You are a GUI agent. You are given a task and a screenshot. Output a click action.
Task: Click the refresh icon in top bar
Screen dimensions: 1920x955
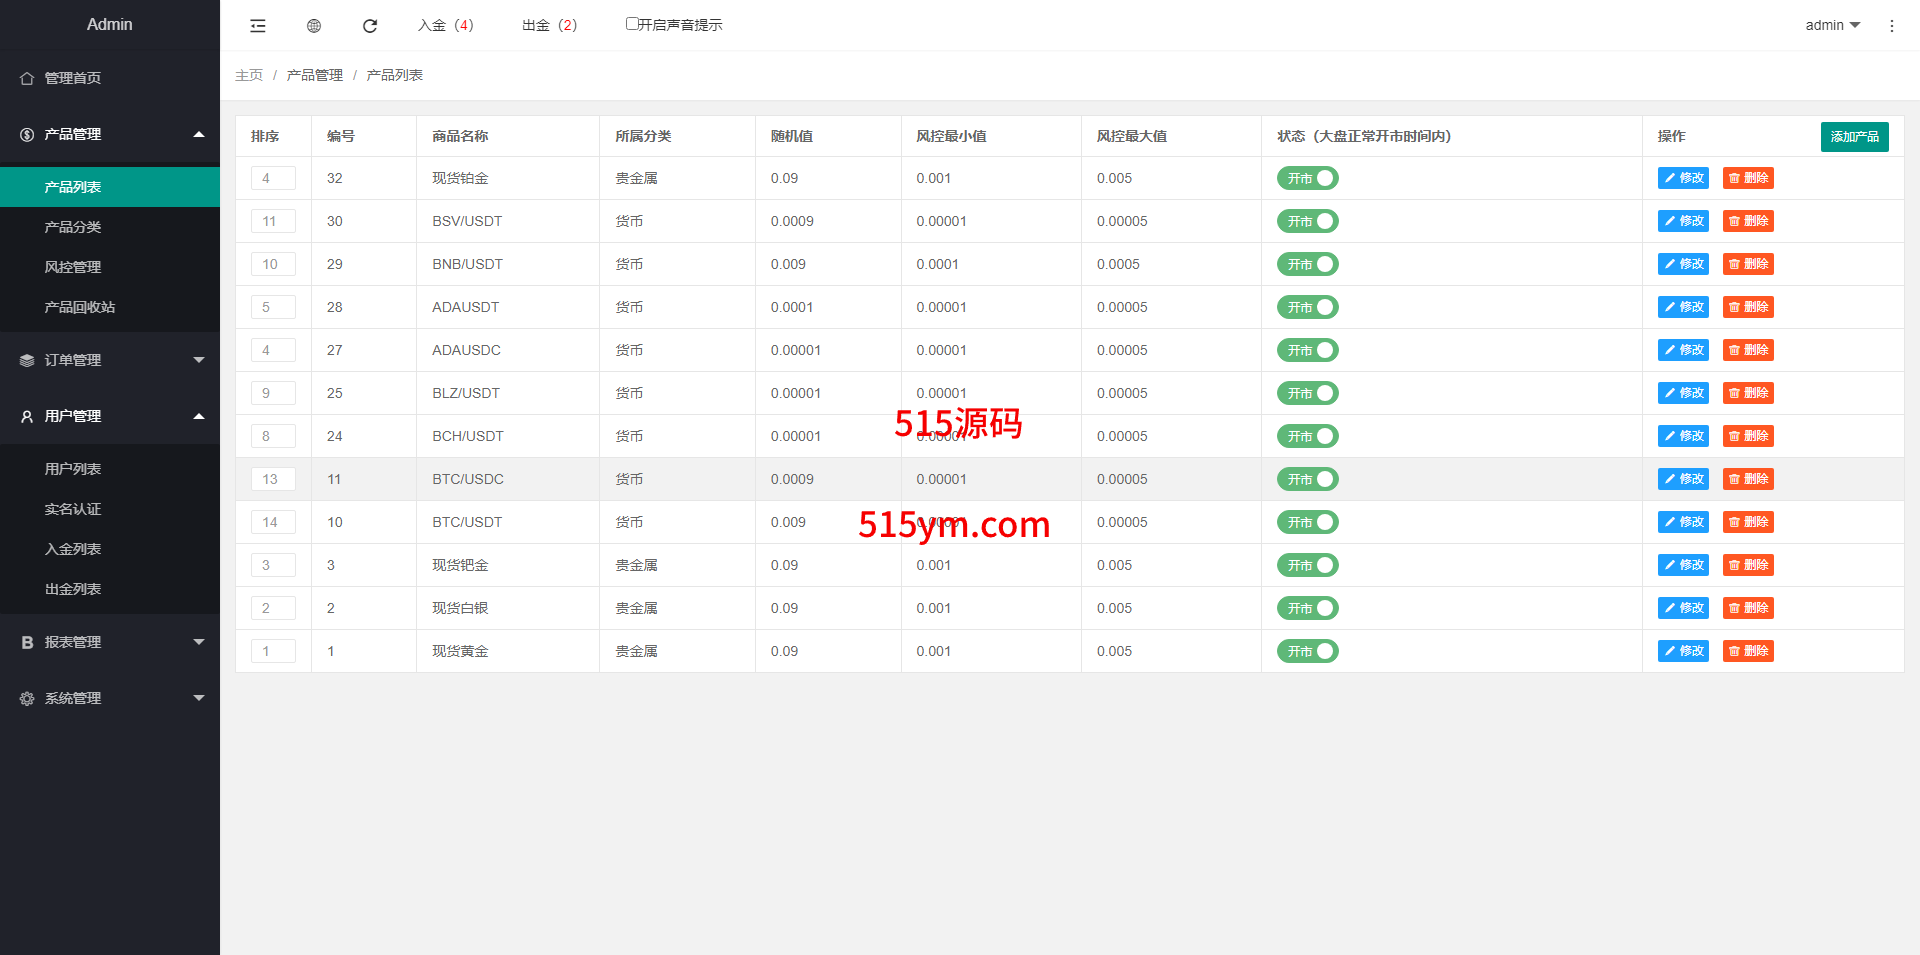point(370,26)
